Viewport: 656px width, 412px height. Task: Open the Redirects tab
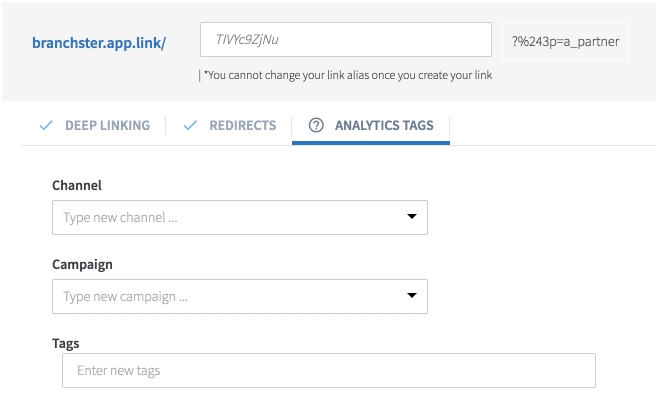tap(242, 126)
